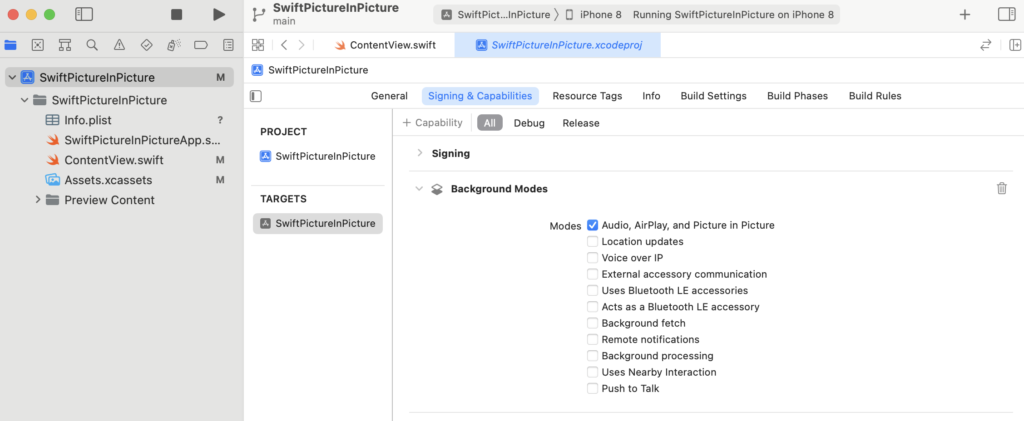Select the All configuration filter
The height and width of the screenshot is (421, 1024).
[x=490, y=123]
